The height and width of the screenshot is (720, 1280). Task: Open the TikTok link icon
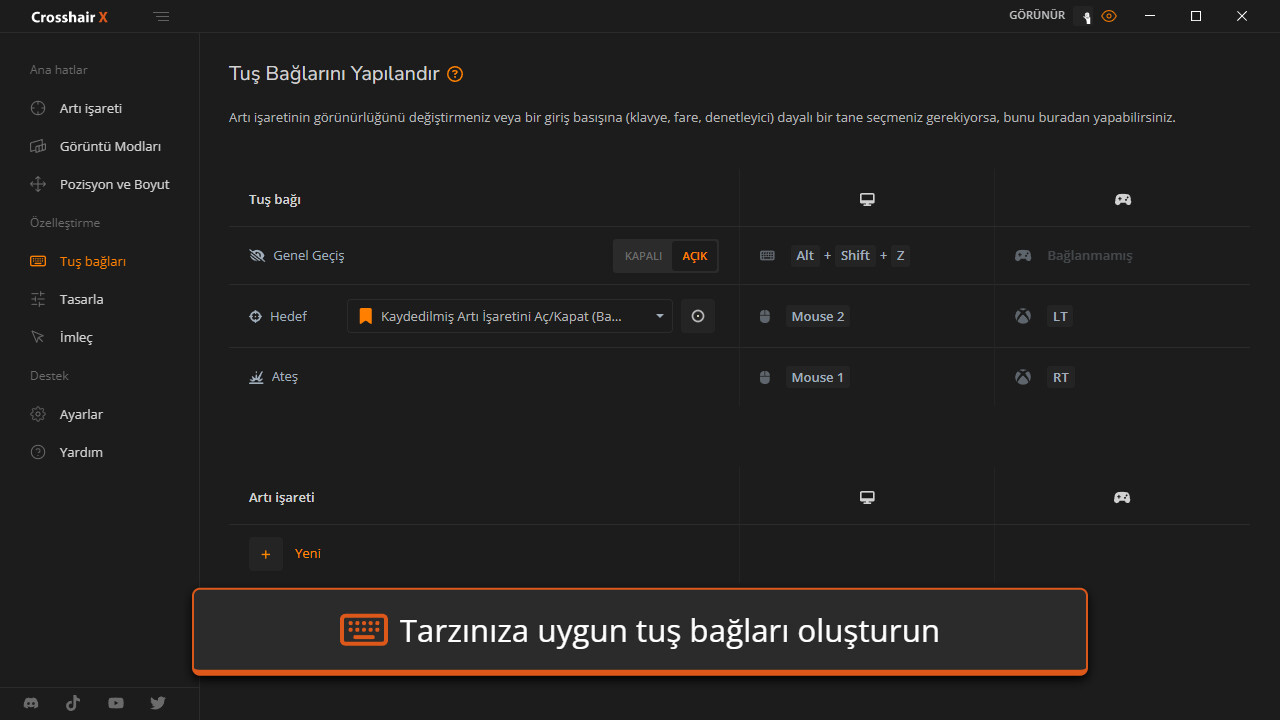coord(73,703)
